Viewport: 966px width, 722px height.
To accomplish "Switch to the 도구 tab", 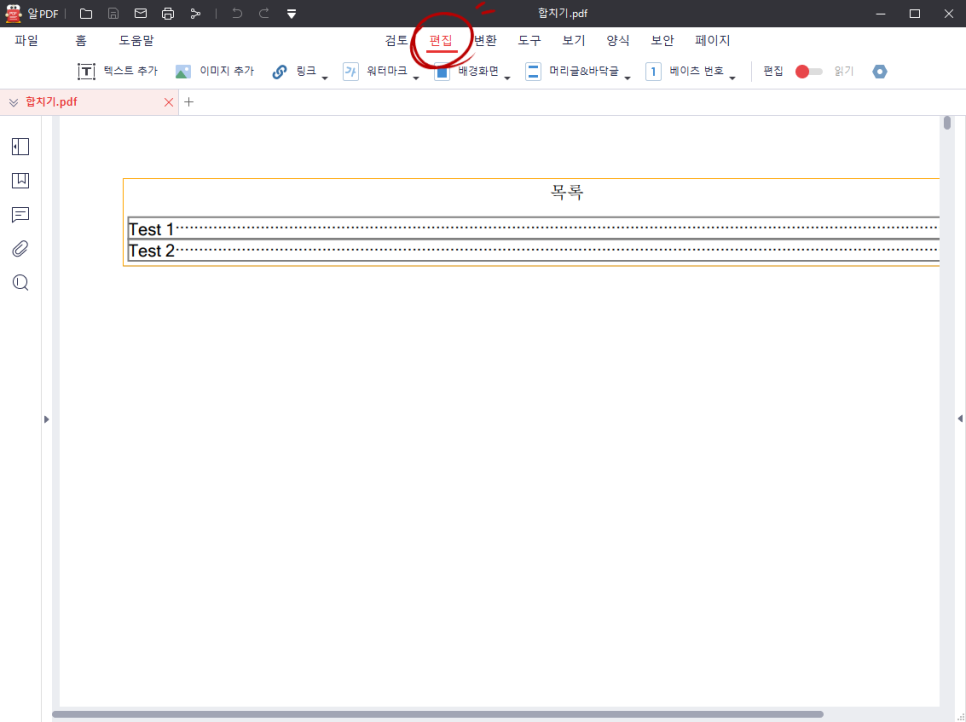I will point(529,41).
